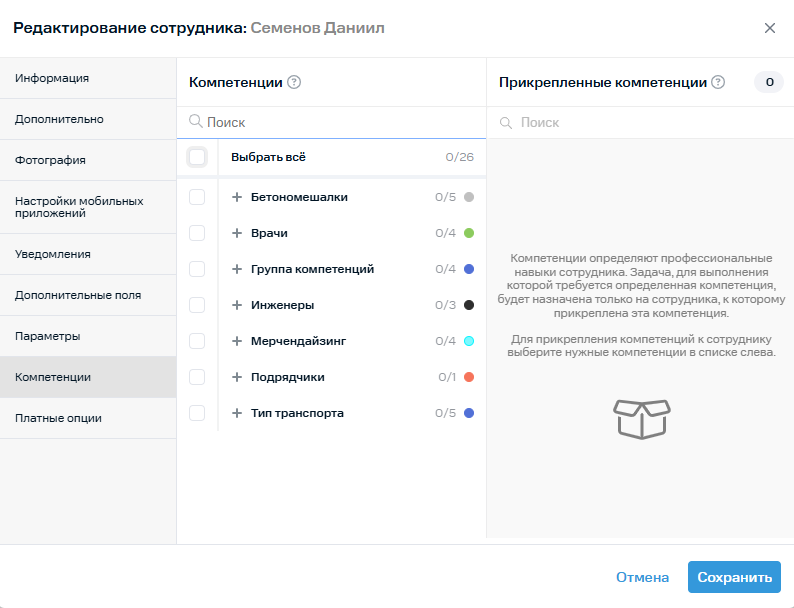
Task: Click the magnifier icon in right search
Action: tap(506, 122)
